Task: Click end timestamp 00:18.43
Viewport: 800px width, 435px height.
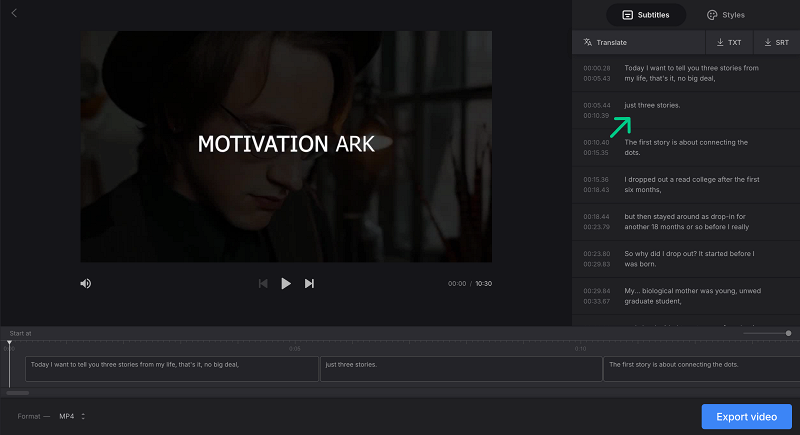Action: pyautogui.click(x=595, y=190)
